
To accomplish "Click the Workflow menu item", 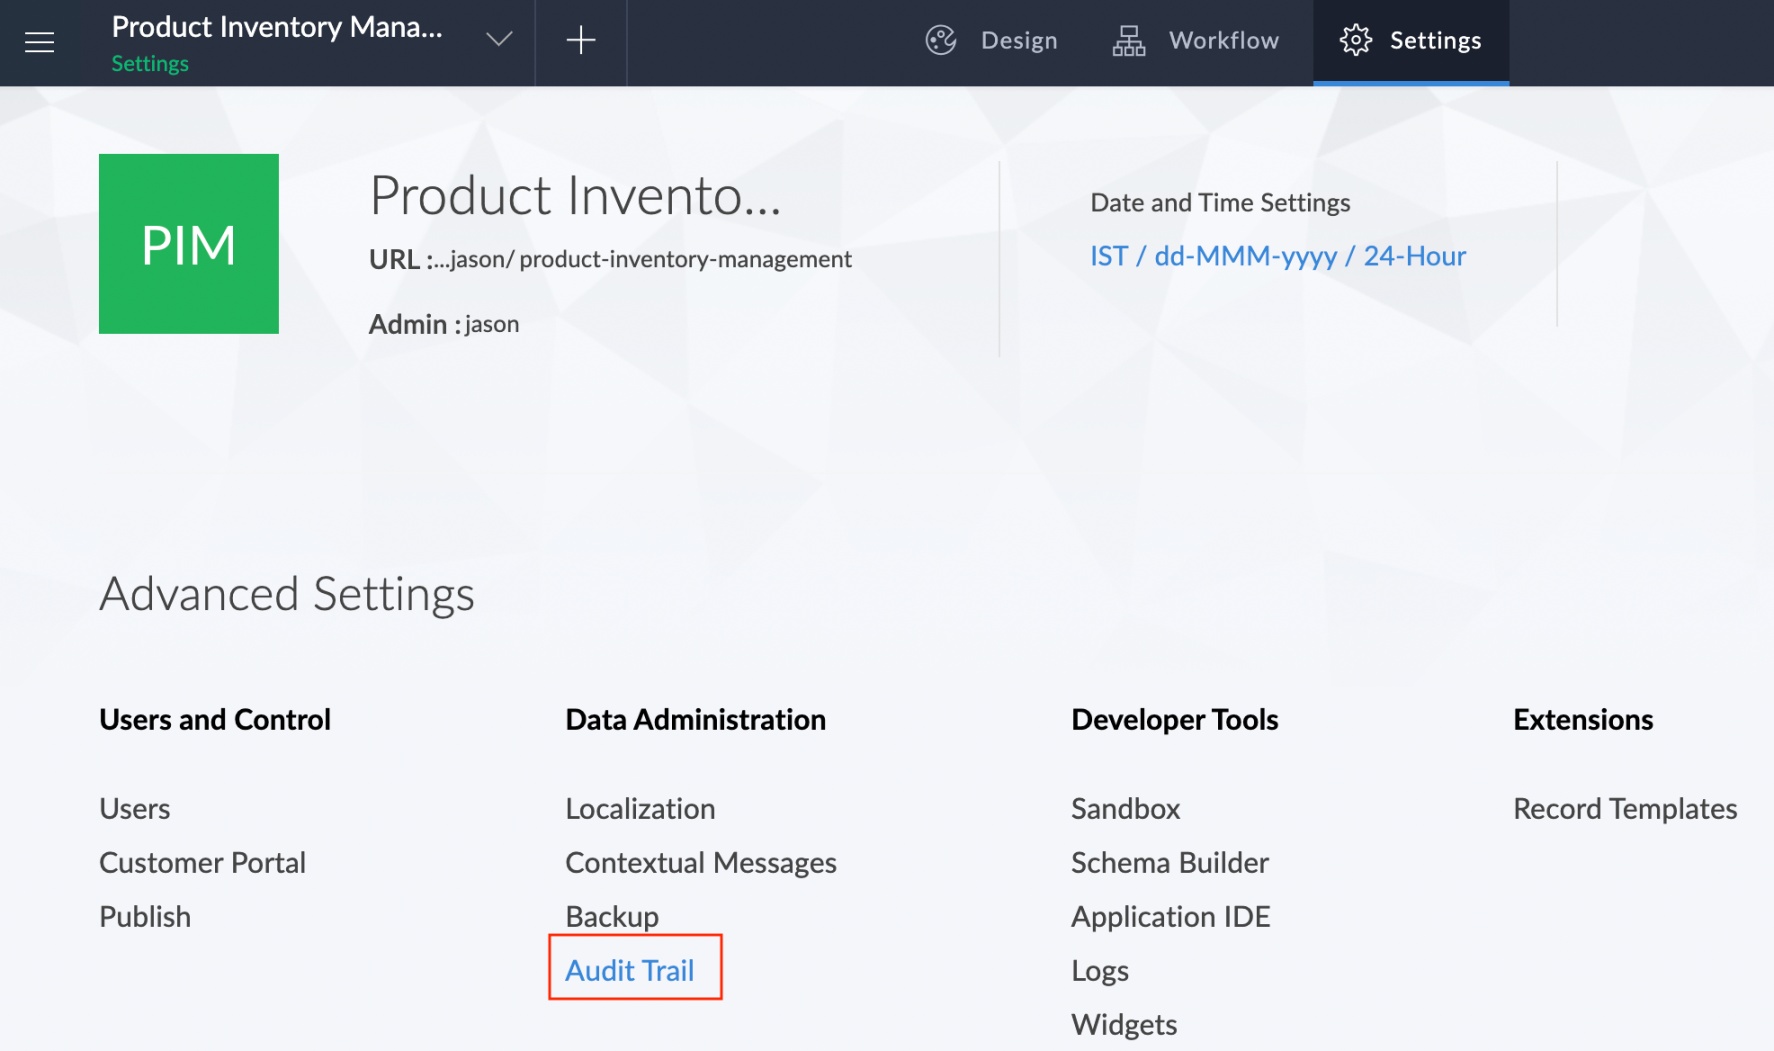I will click(x=1223, y=40).
